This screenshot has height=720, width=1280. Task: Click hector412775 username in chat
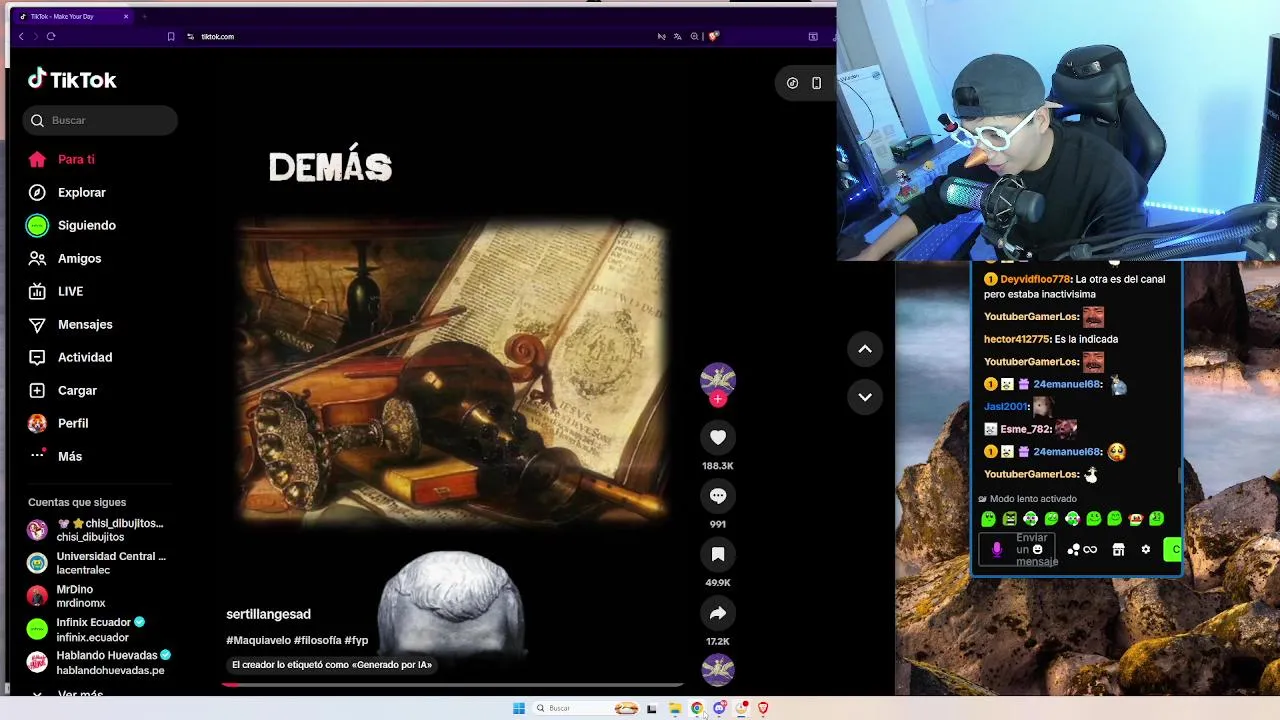1016,339
